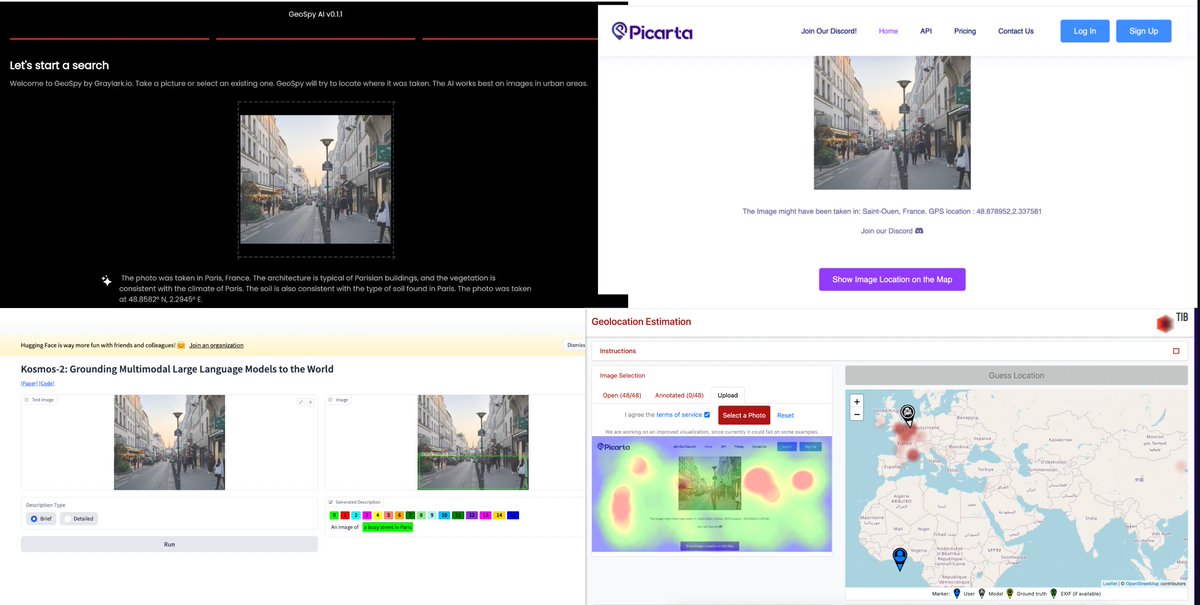Click the GeoSpy dashed image upload area
1200x605 pixels.
316,180
